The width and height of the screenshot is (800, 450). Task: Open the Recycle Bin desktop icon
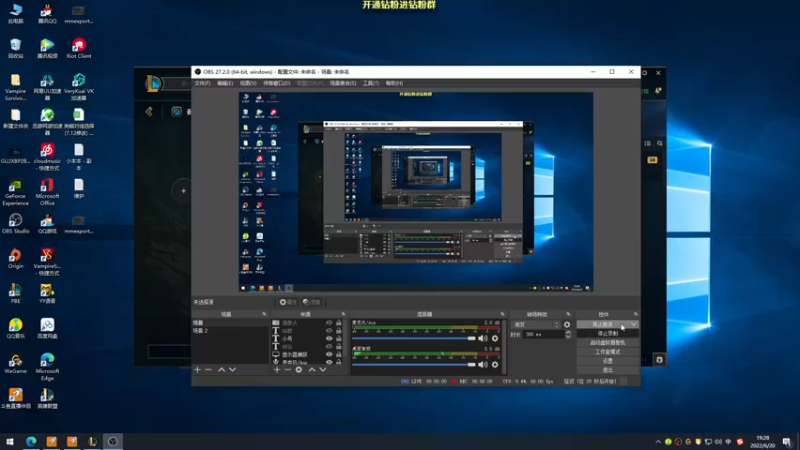coord(15,48)
